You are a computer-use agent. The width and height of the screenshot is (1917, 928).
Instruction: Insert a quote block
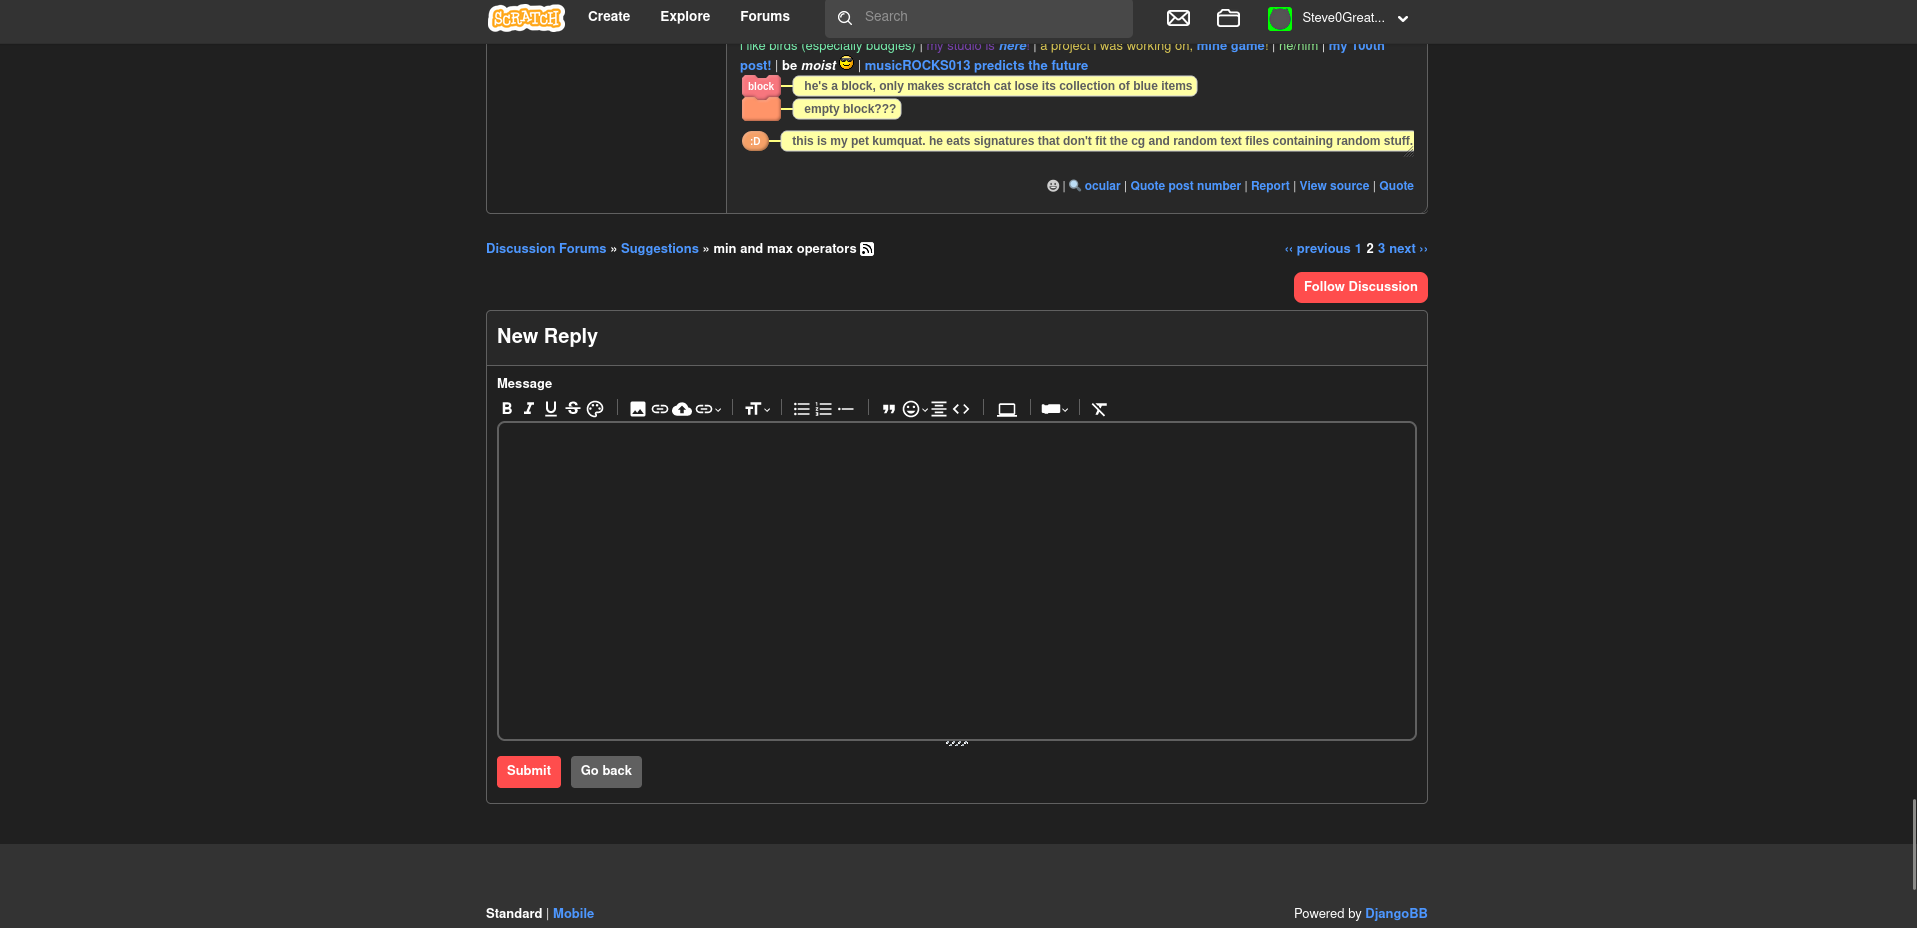click(x=888, y=409)
